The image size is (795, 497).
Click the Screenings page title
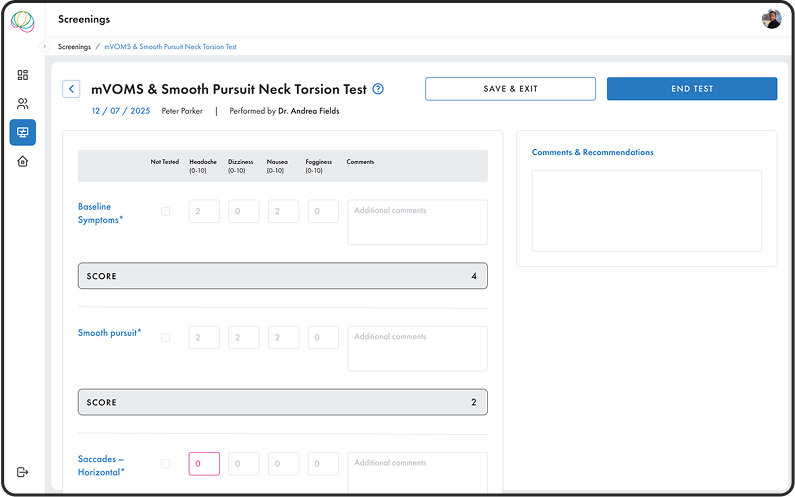tap(84, 19)
